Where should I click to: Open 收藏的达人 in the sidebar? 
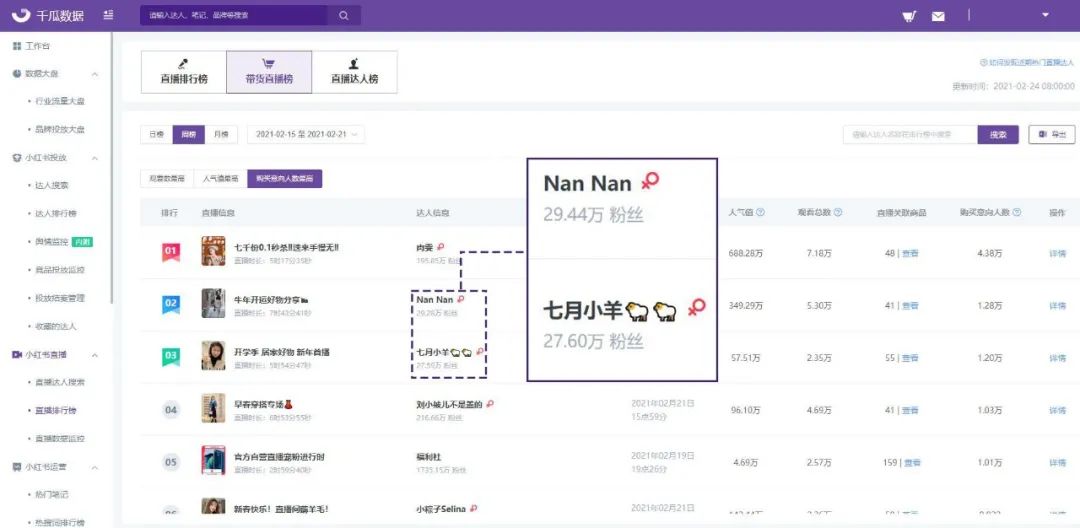point(56,326)
